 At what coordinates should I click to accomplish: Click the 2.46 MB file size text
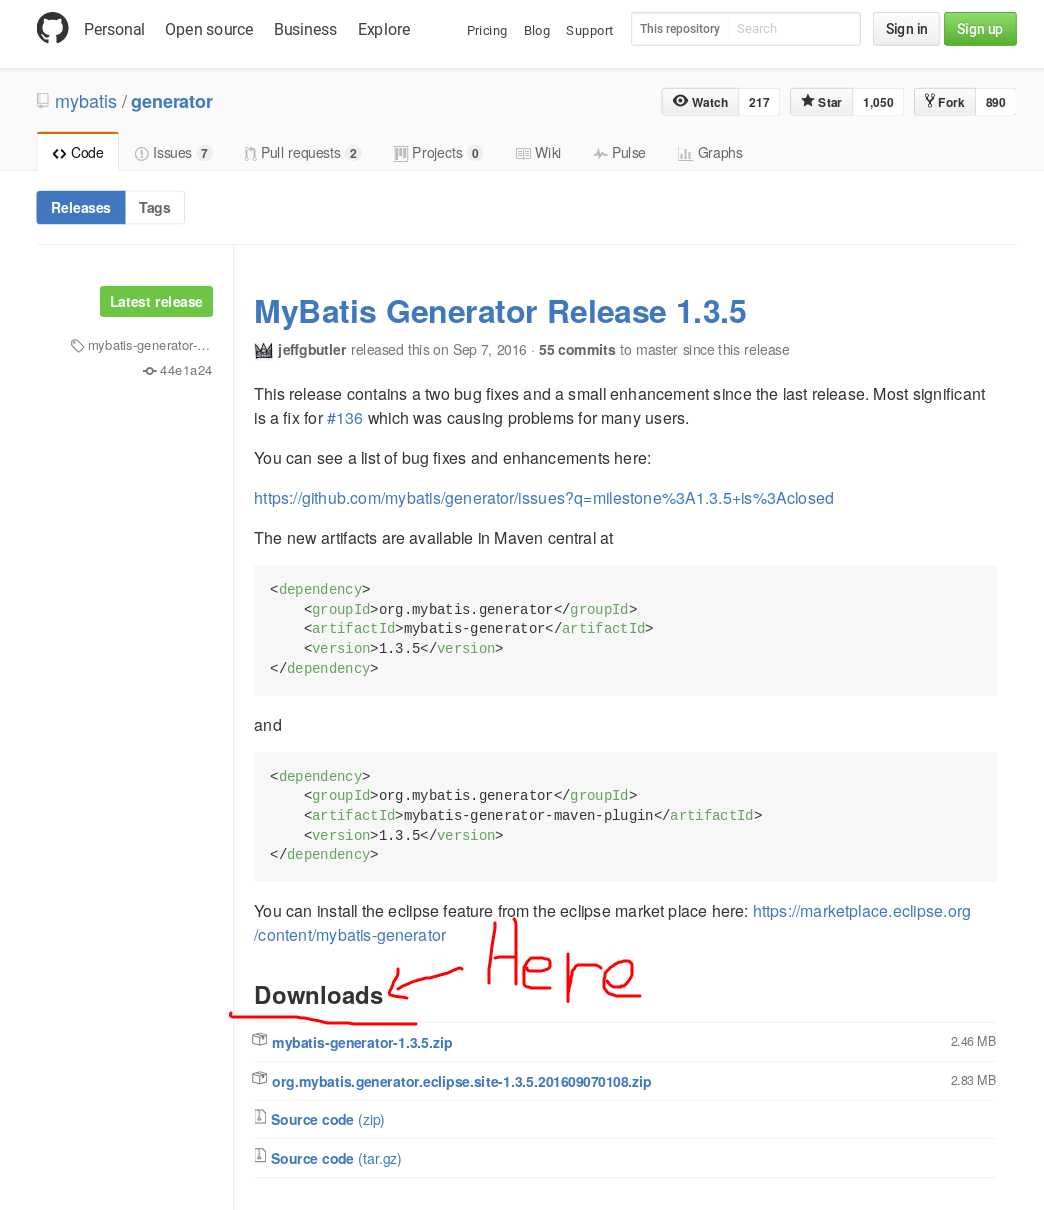point(973,1042)
